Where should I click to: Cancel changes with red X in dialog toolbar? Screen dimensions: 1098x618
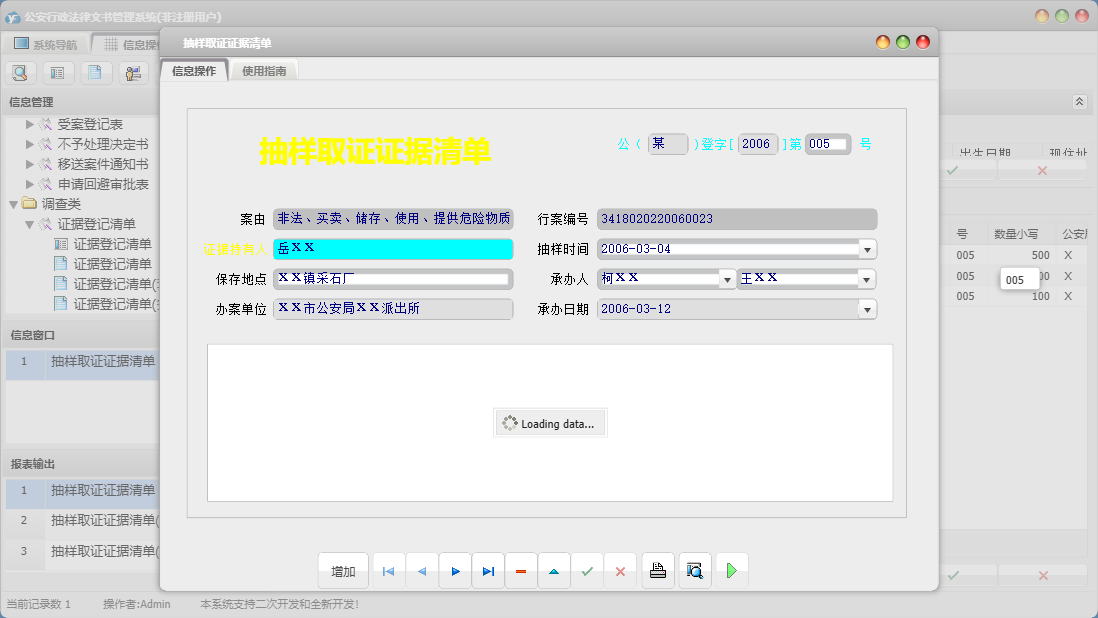click(x=620, y=571)
